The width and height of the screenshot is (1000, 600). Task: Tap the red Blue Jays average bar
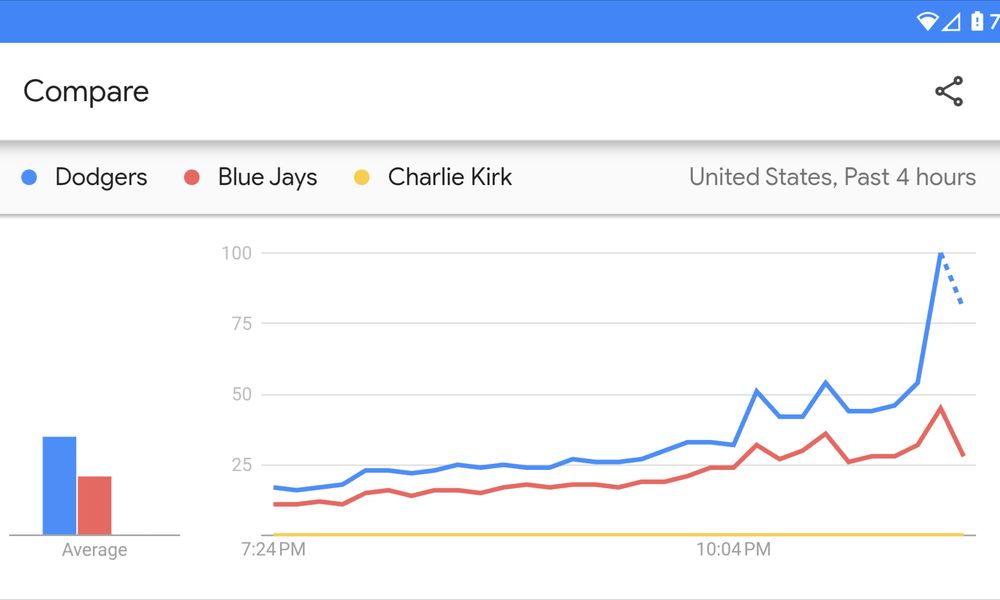pyautogui.click(x=94, y=505)
